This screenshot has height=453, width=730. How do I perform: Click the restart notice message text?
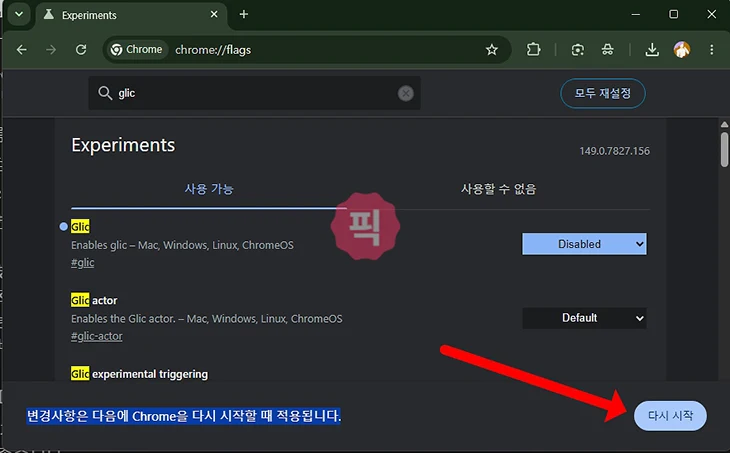(183, 416)
